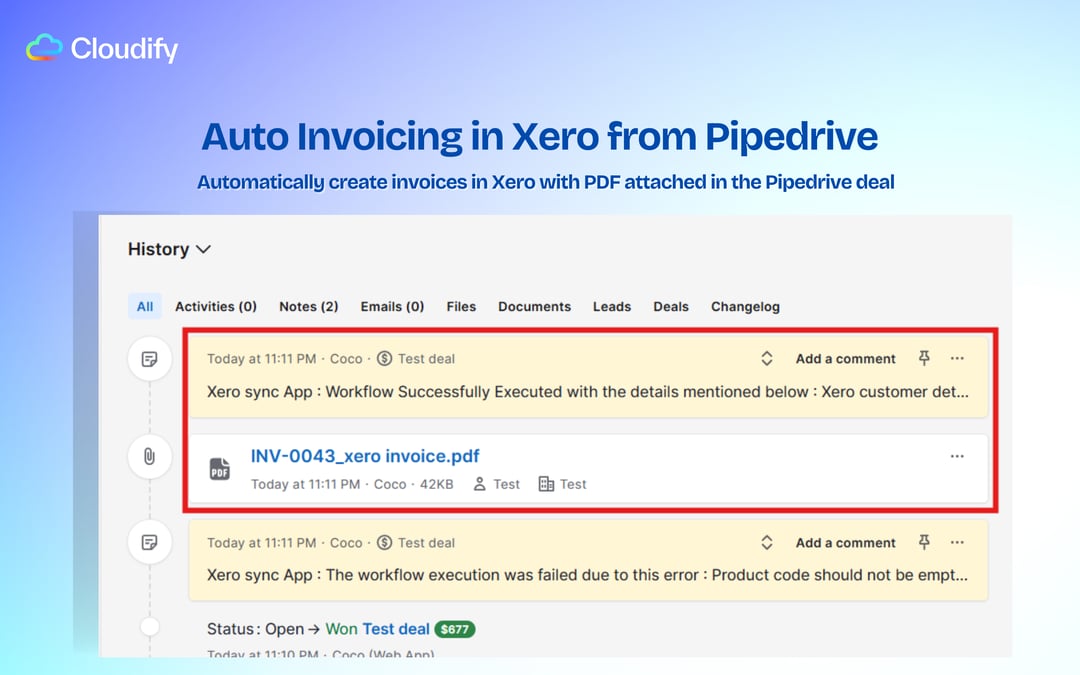Switch to the Notes (2) tab

(x=308, y=306)
